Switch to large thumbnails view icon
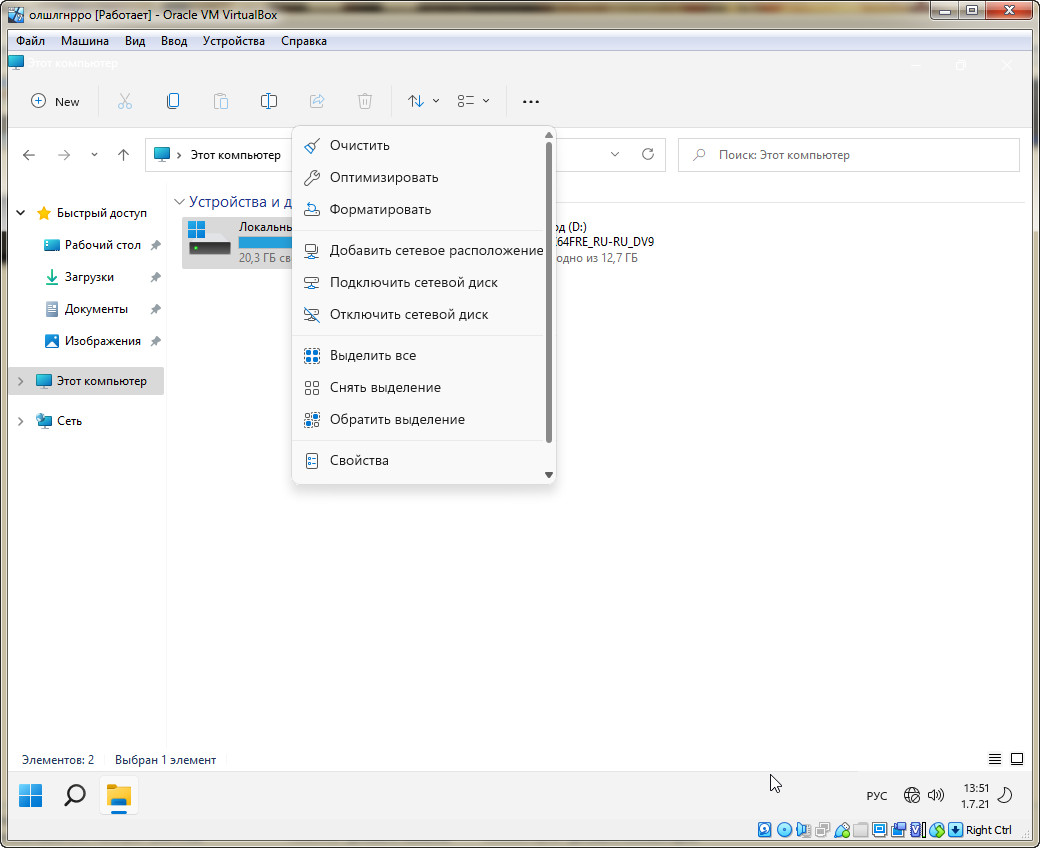Image resolution: width=1040 pixels, height=848 pixels. [x=1017, y=759]
